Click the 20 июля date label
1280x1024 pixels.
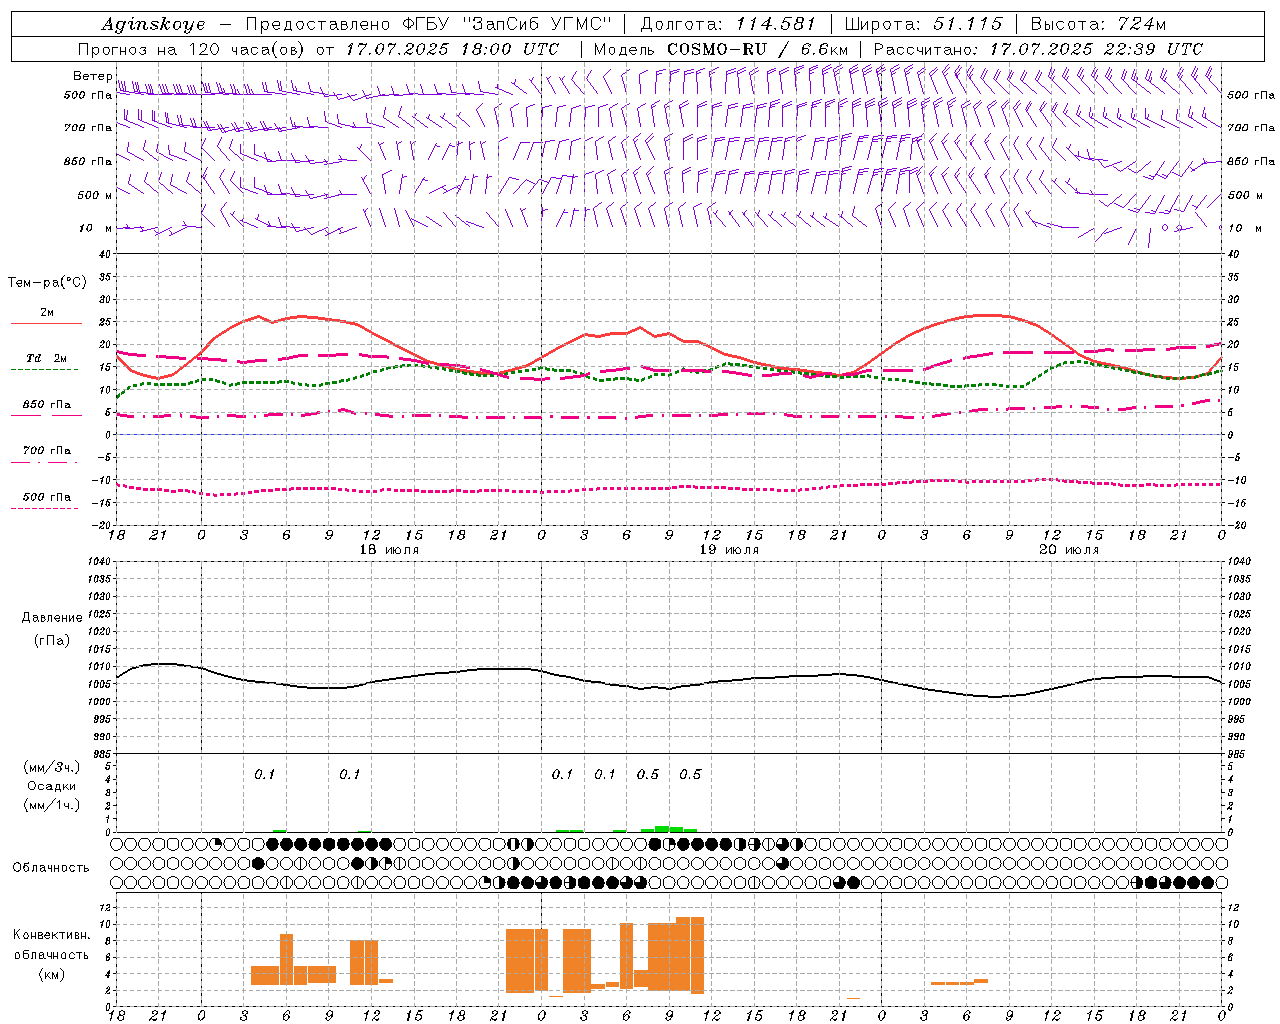pos(1069,550)
